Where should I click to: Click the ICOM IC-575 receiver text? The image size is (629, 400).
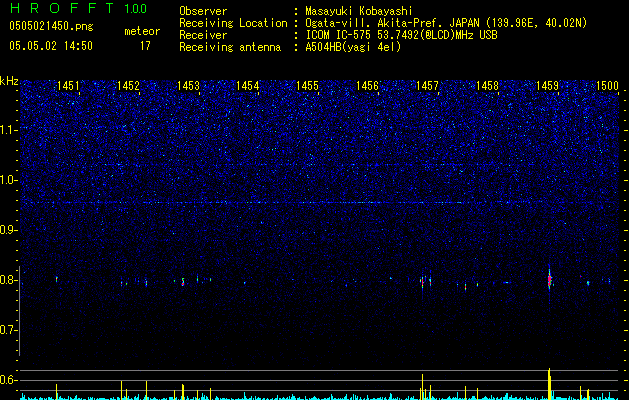(x=401, y=35)
